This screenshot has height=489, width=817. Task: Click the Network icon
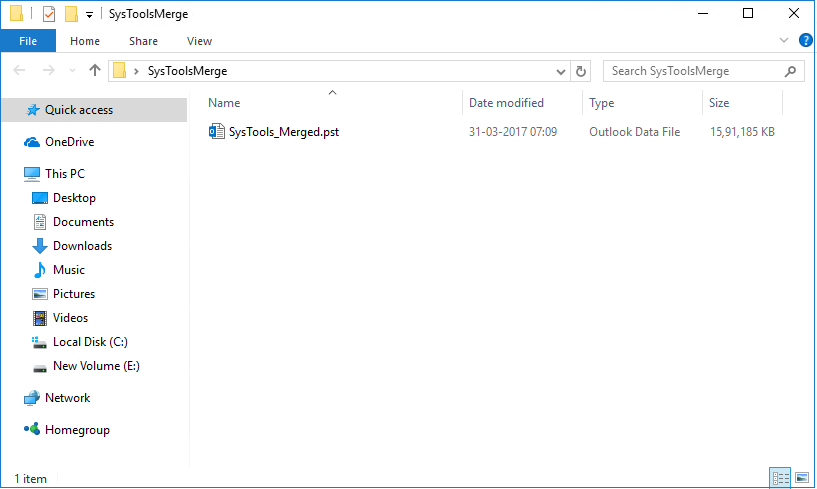32,398
